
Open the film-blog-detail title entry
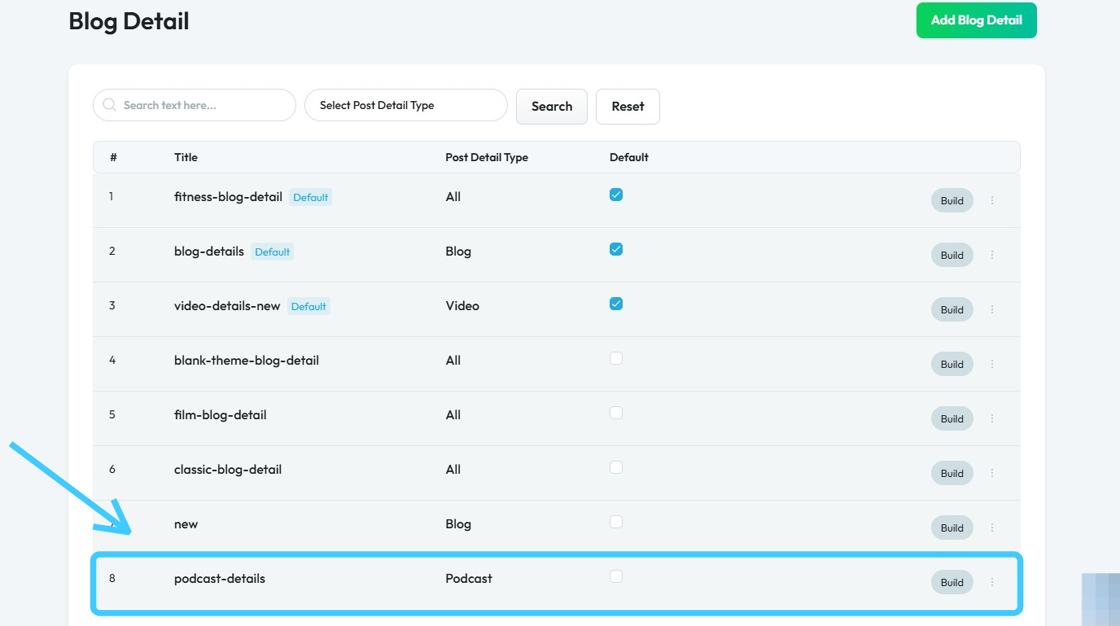click(x=220, y=415)
